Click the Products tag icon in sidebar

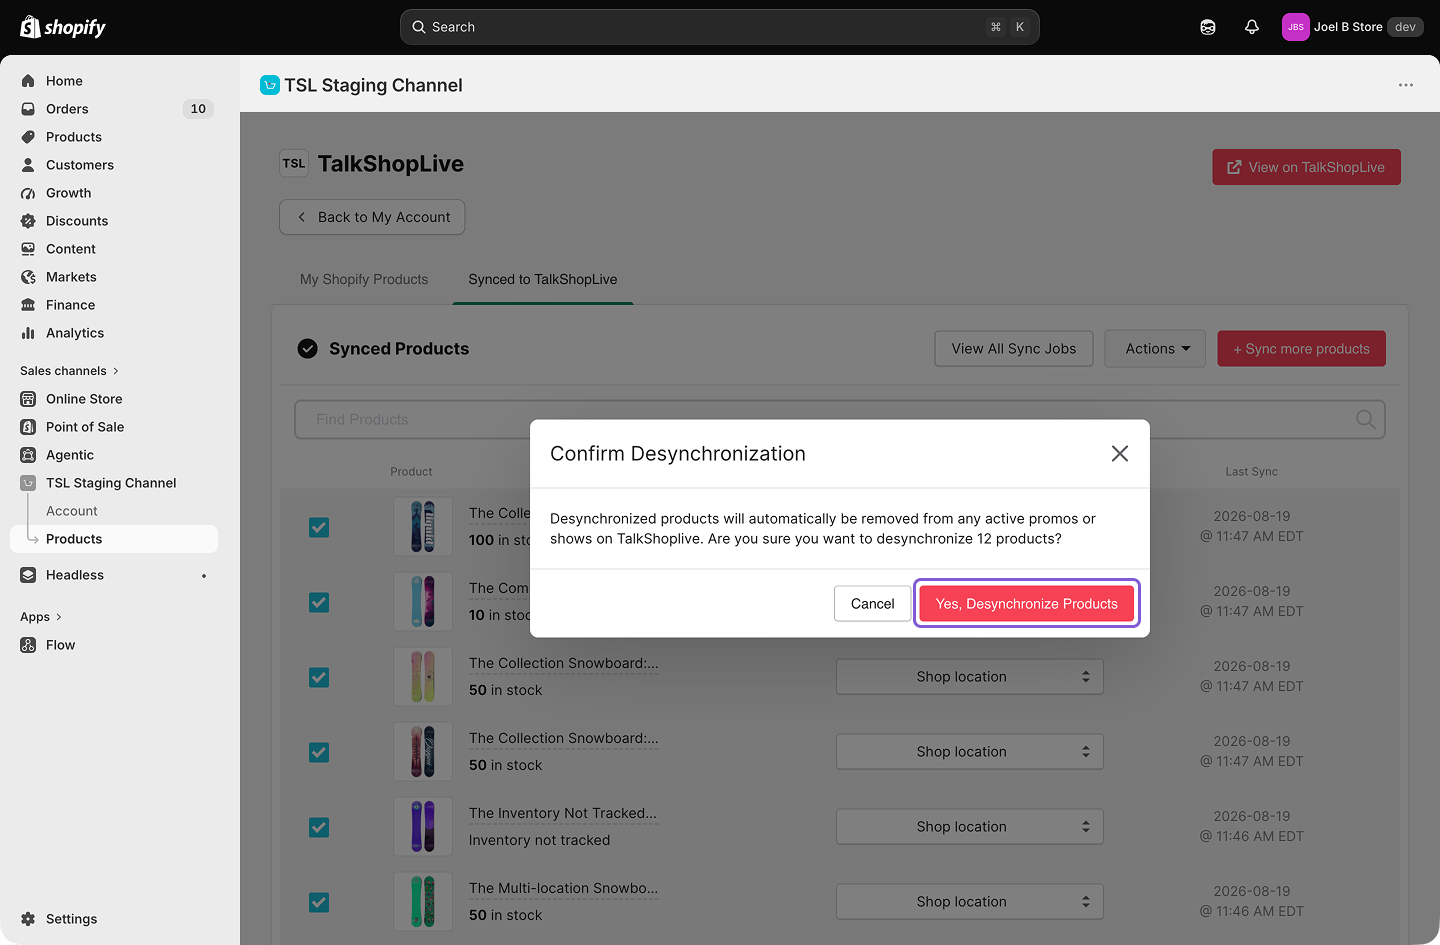coord(28,137)
